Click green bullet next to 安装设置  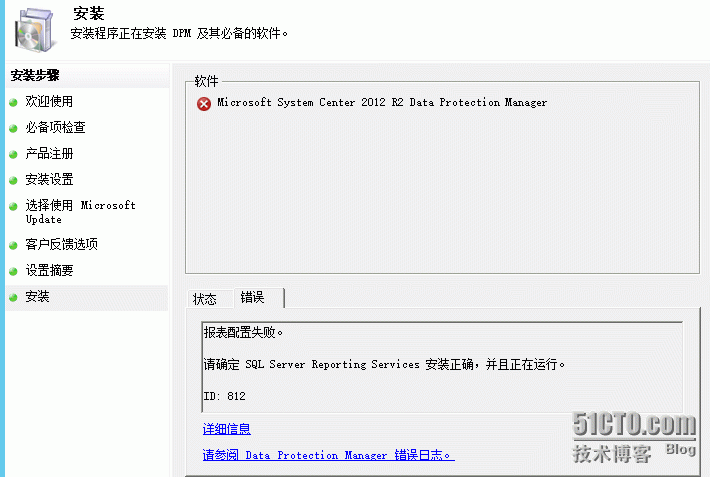(13, 180)
